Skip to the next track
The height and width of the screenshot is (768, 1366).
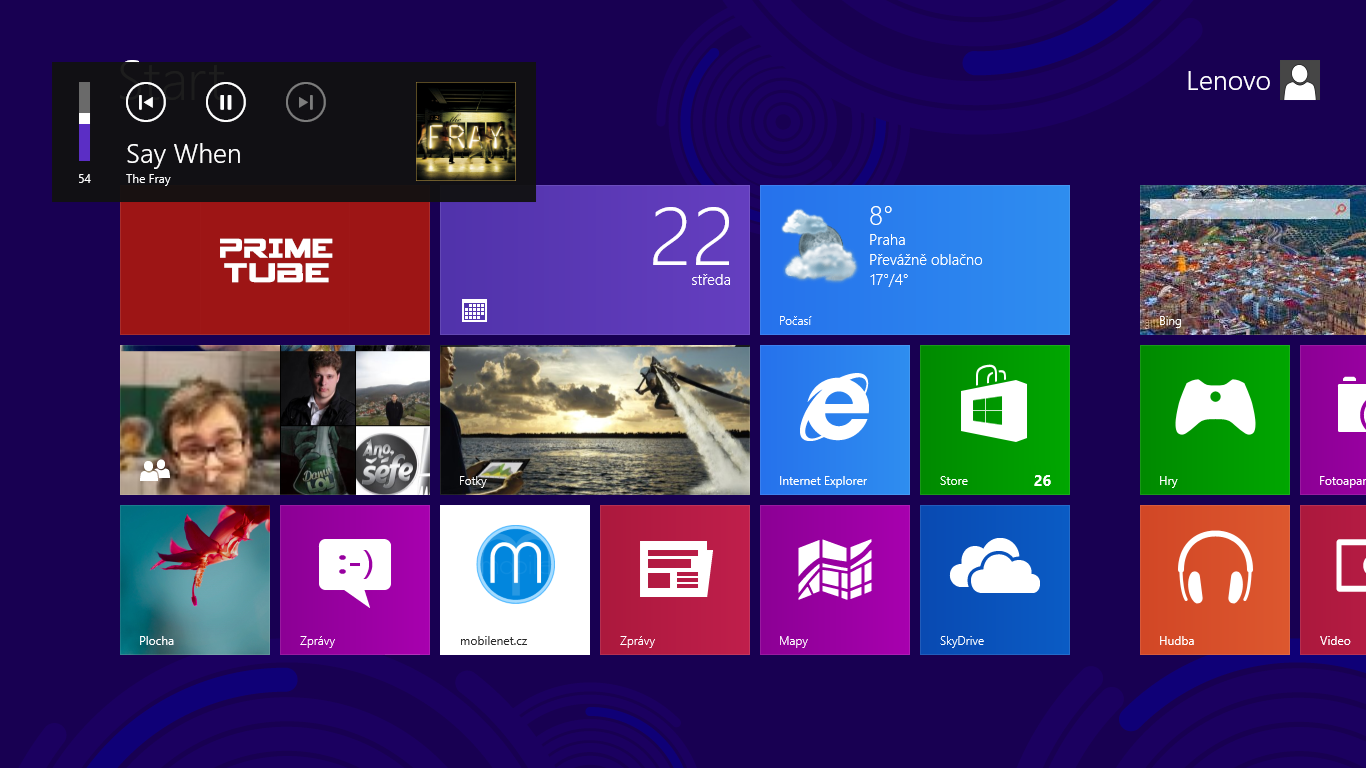click(x=305, y=102)
